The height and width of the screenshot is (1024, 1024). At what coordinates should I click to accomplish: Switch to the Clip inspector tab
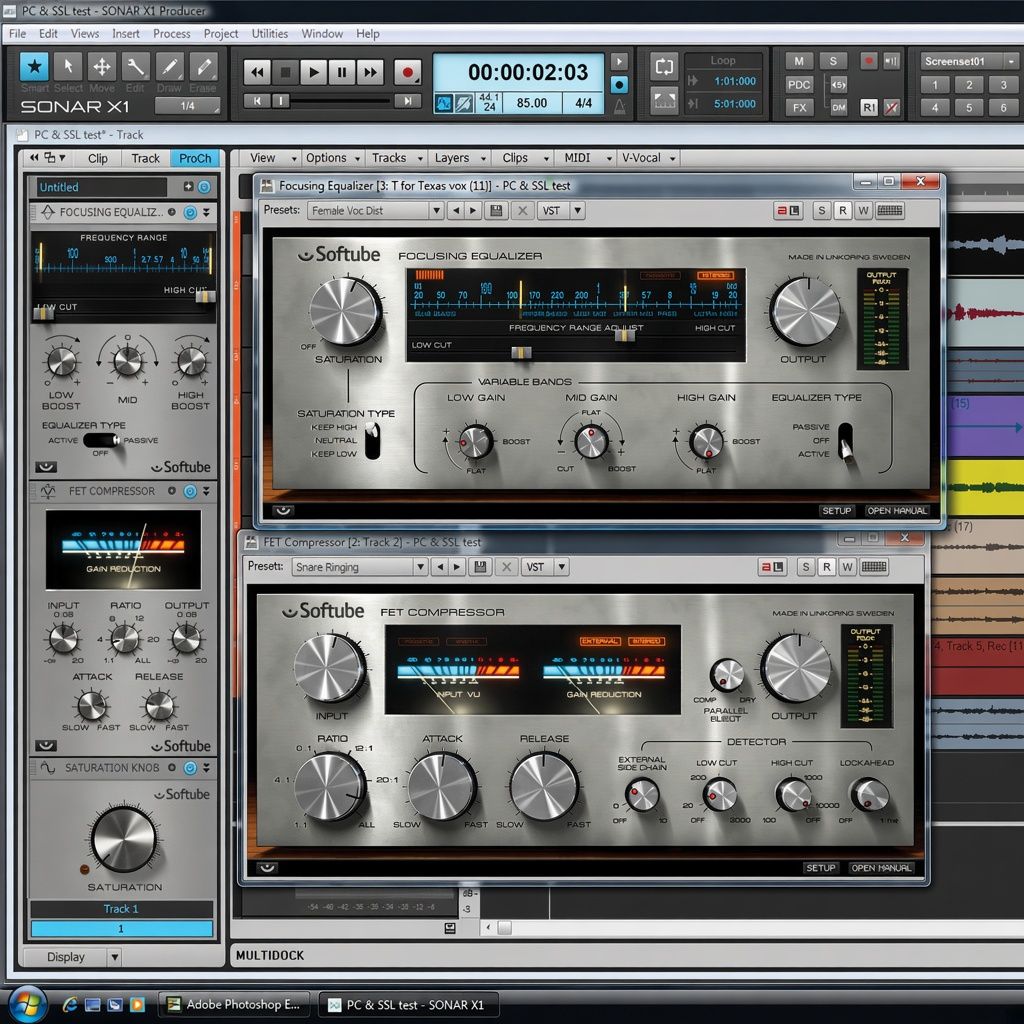[x=98, y=158]
